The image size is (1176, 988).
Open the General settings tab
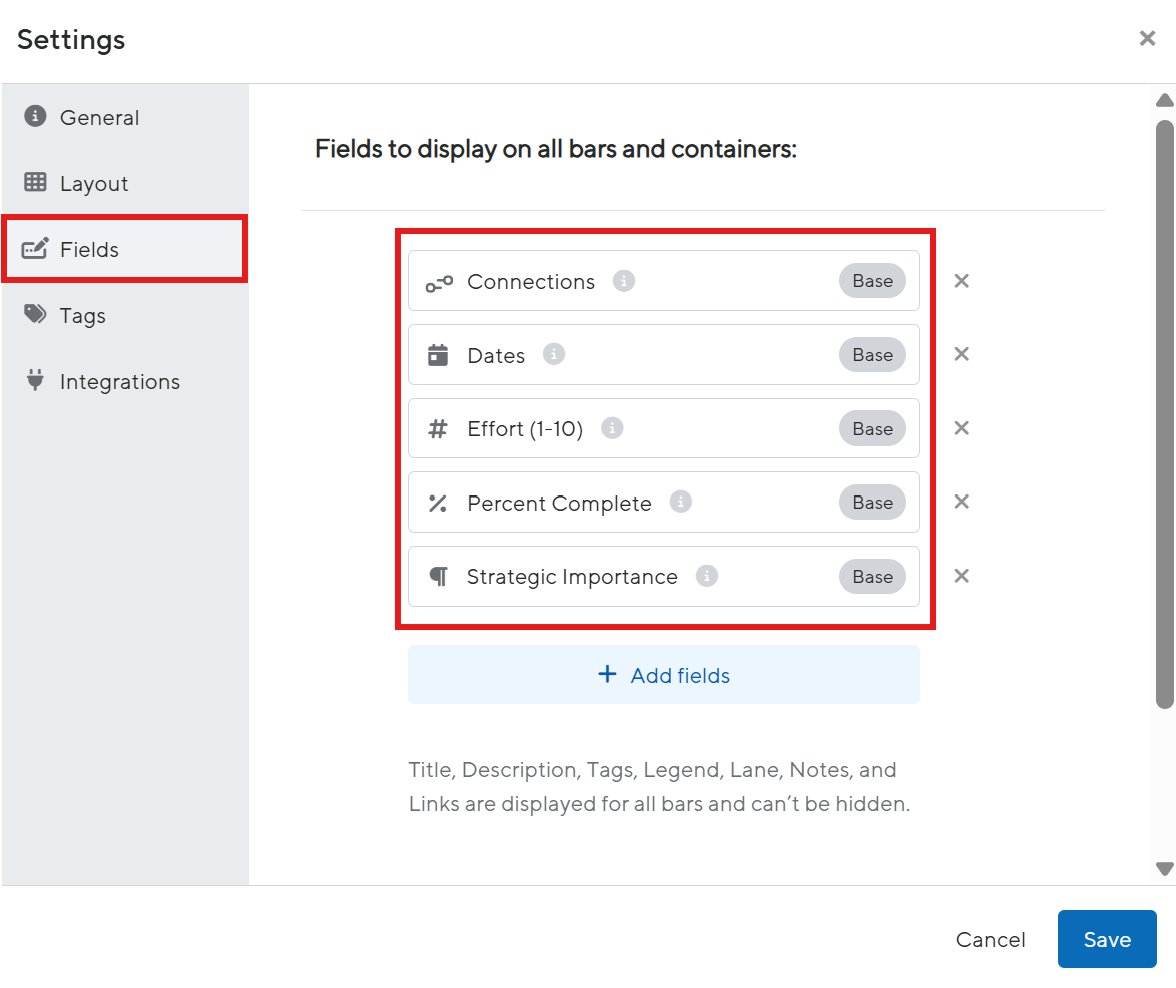pyautogui.click(x=98, y=117)
